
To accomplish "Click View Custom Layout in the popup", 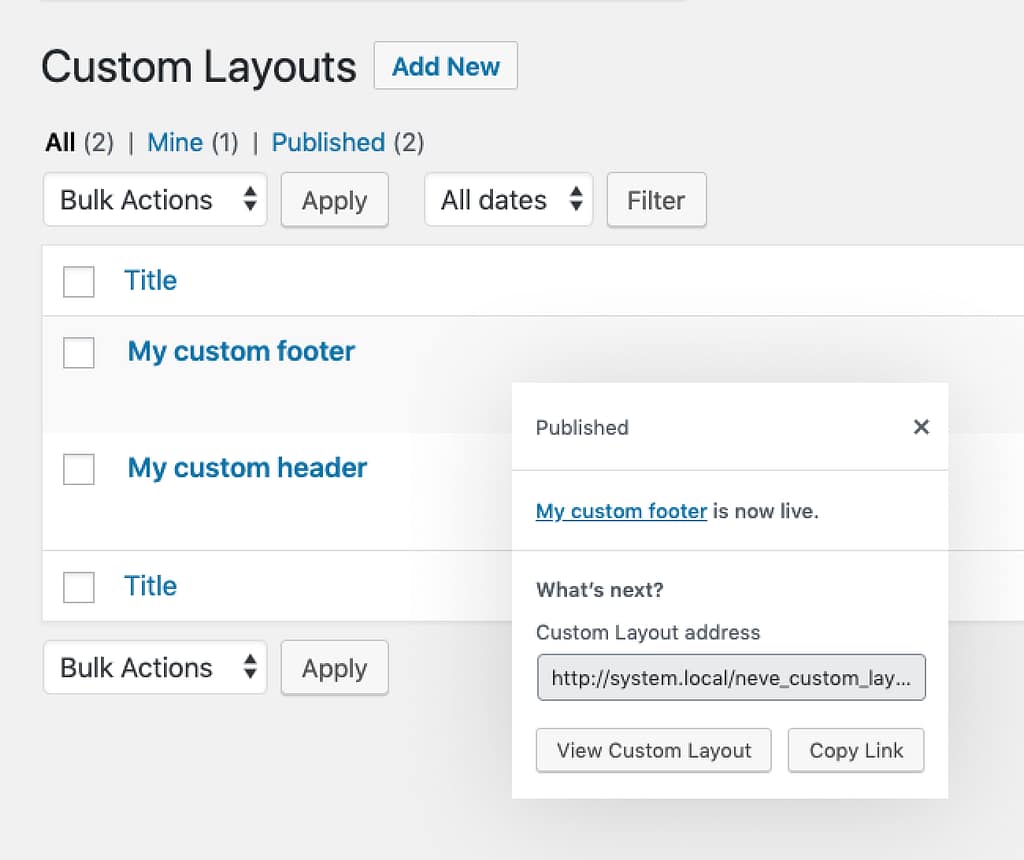I will pyautogui.click(x=653, y=750).
